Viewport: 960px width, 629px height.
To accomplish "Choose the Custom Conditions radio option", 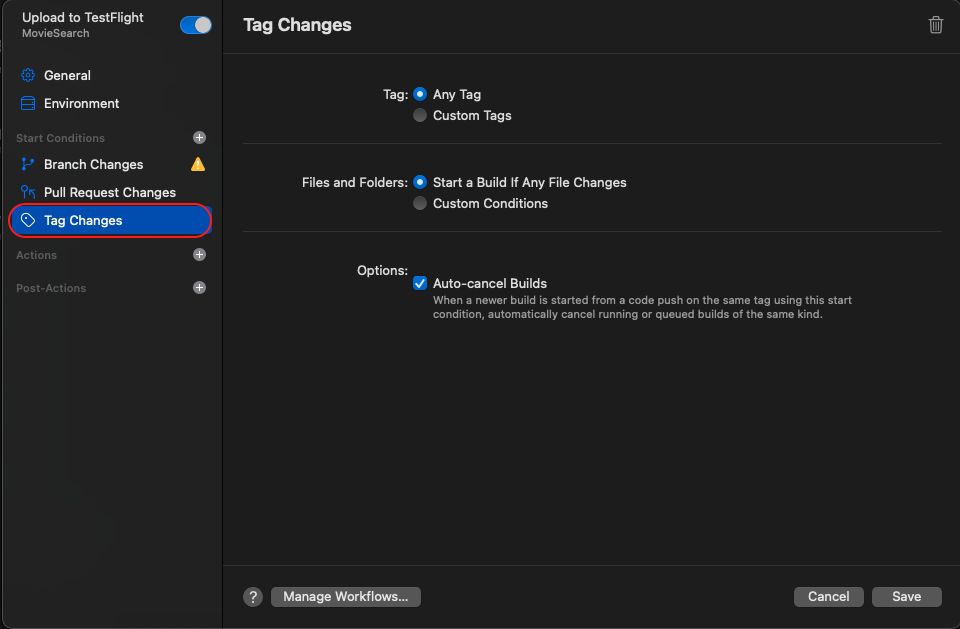I will tap(419, 203).
